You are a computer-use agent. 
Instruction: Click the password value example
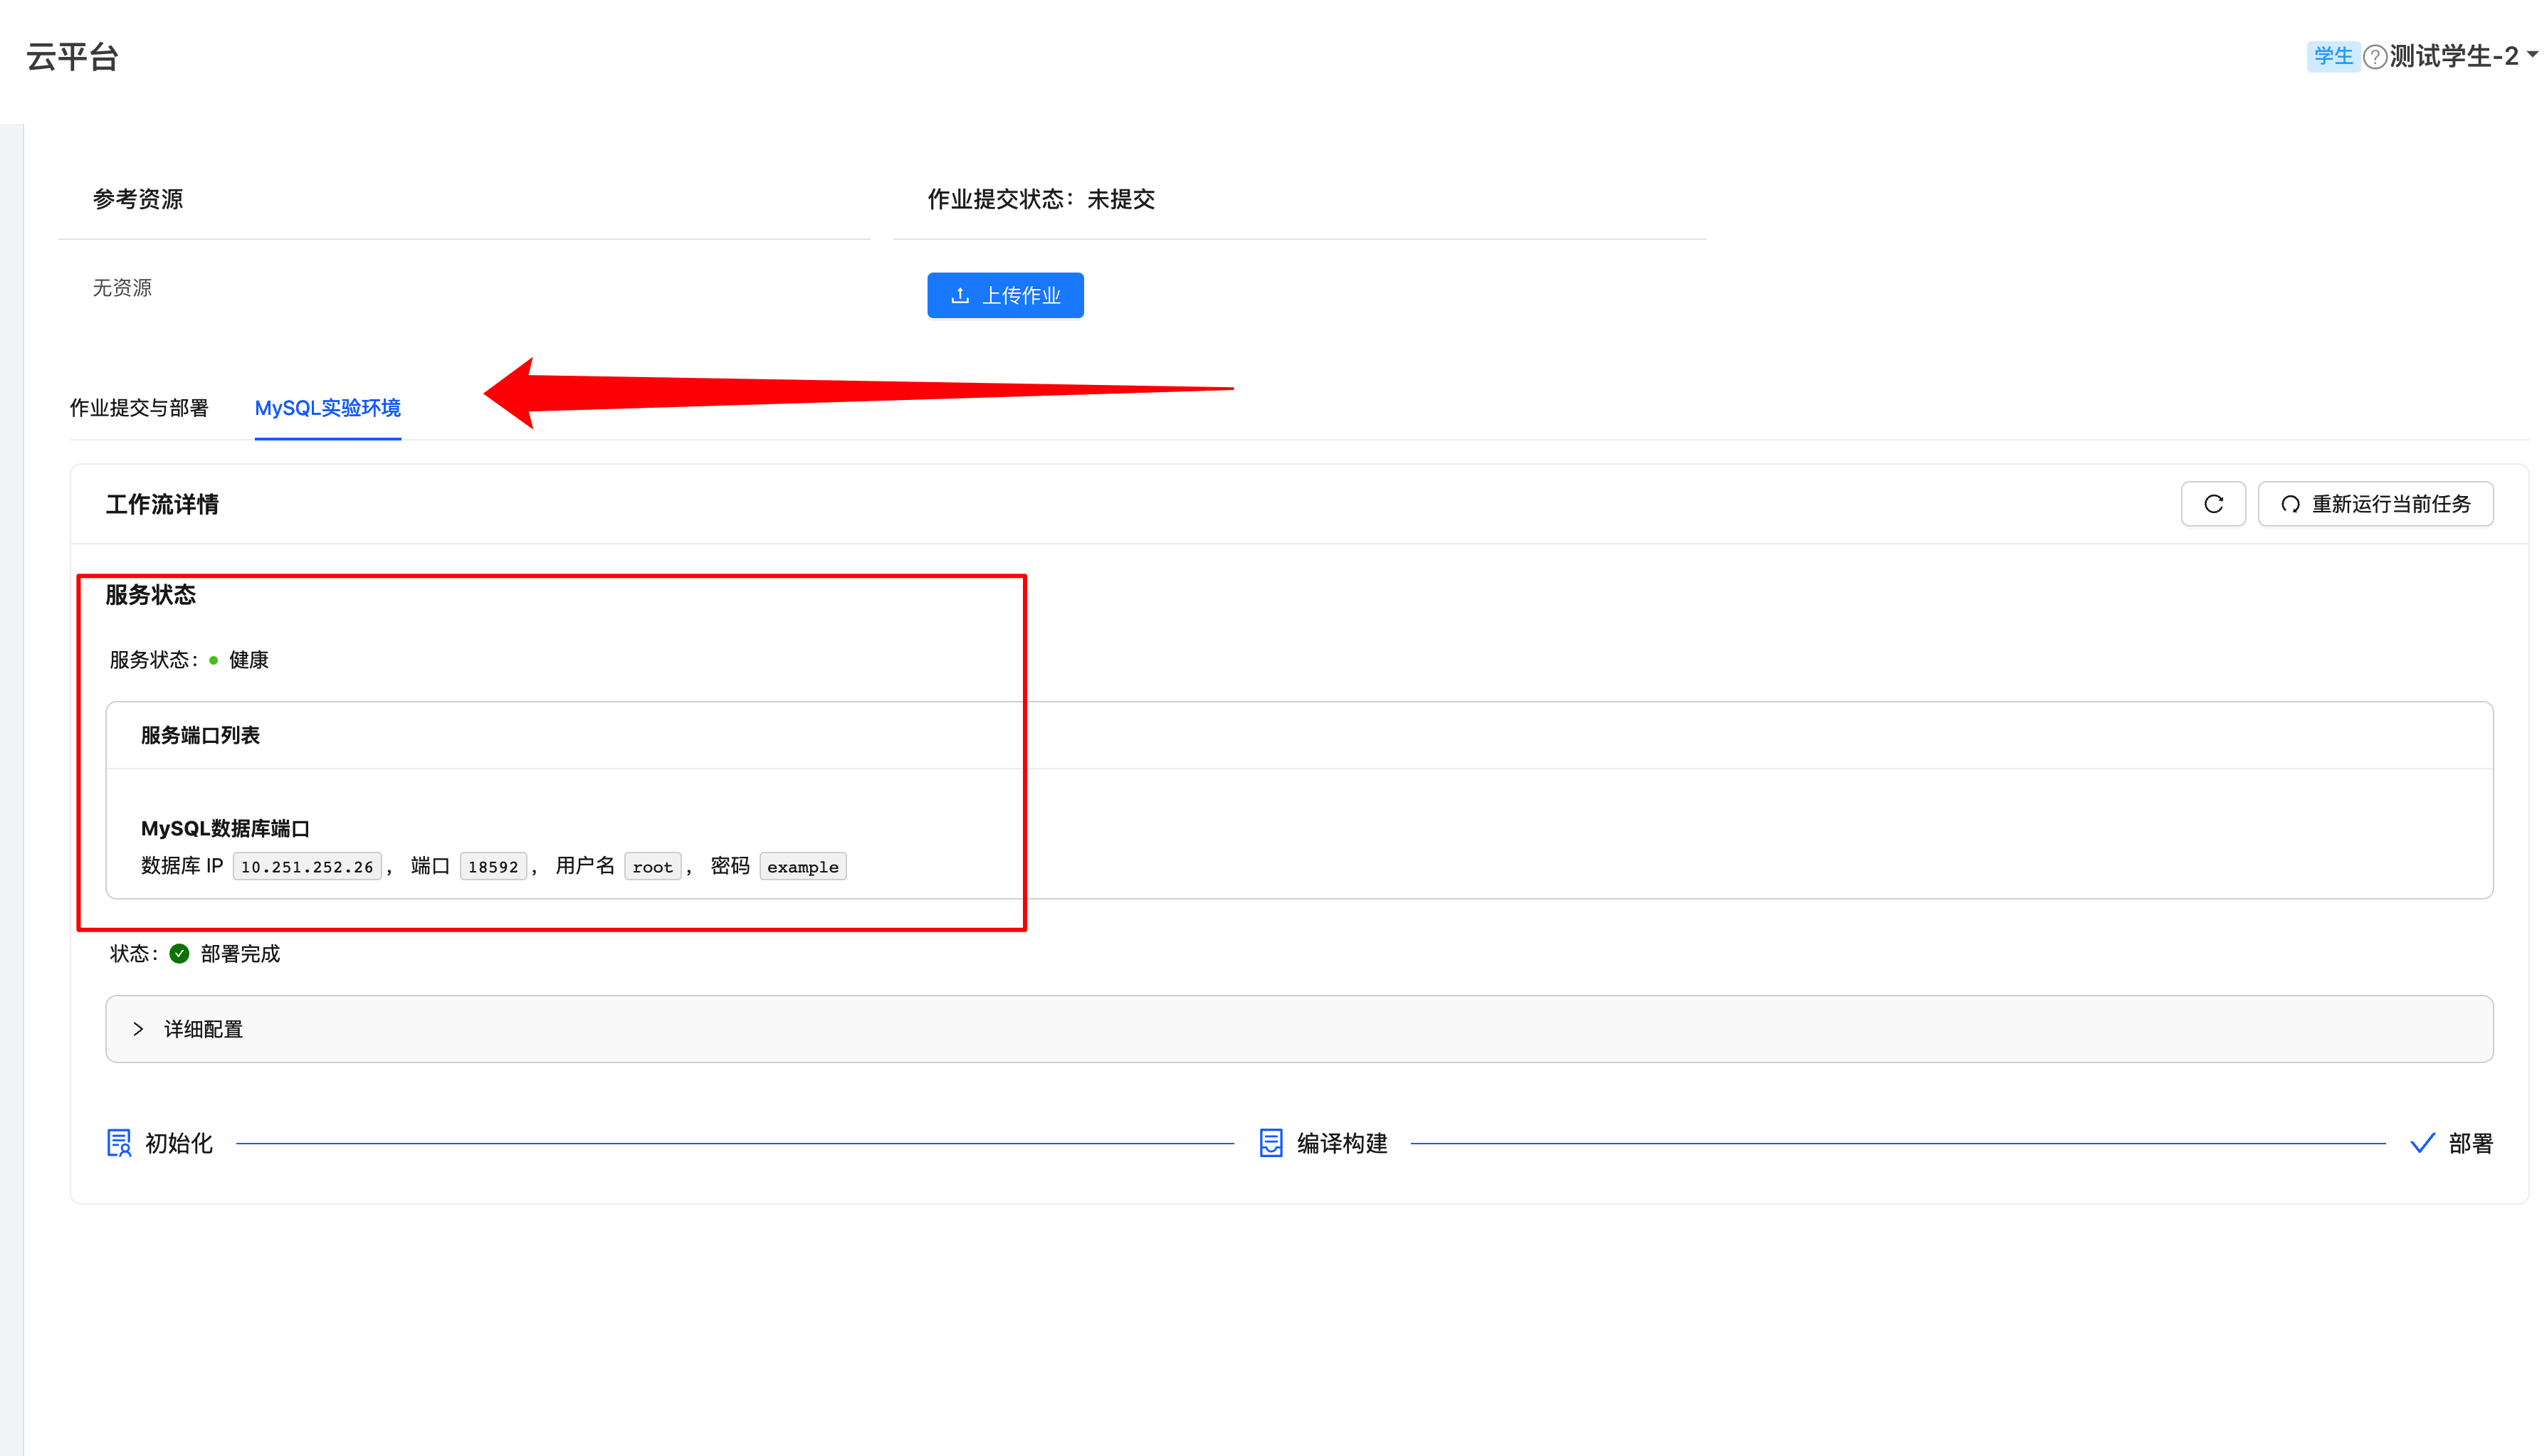pos(802,867)
